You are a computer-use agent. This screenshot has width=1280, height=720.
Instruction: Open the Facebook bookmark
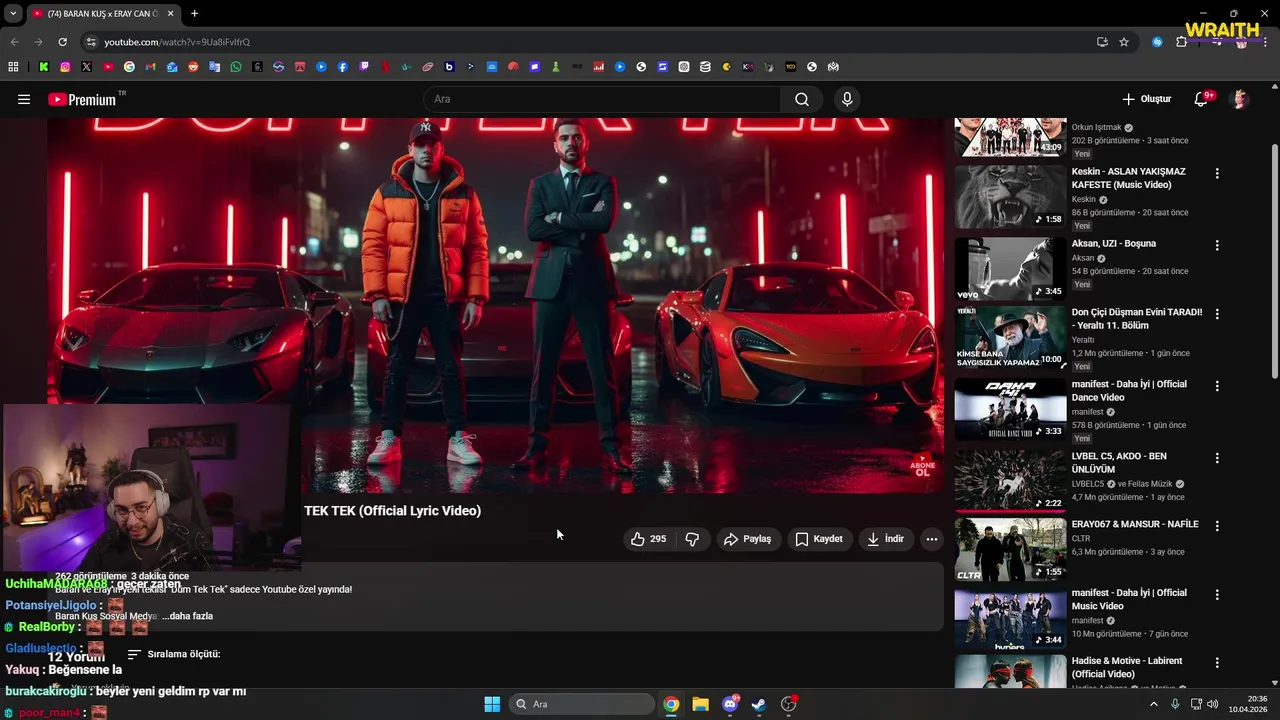342,67
